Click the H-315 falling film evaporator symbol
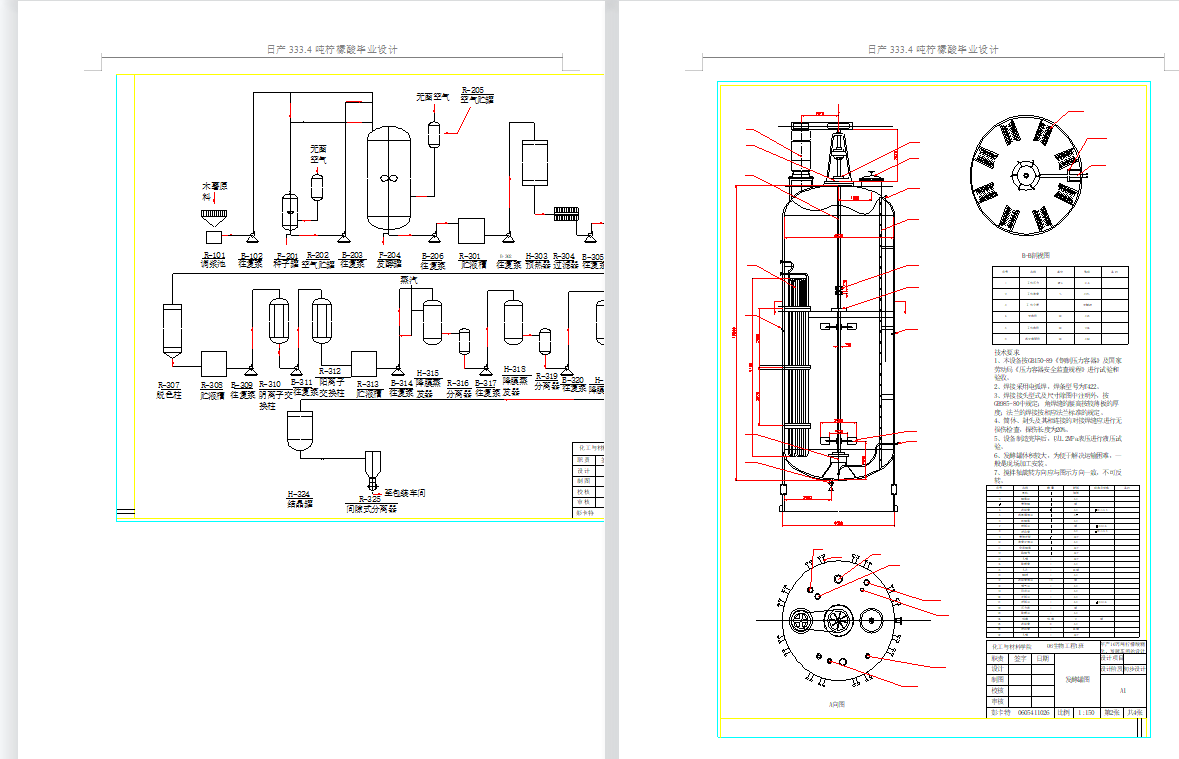Image resolution: width=1179 pixels, height=759 pixels. tap(432, 322)
